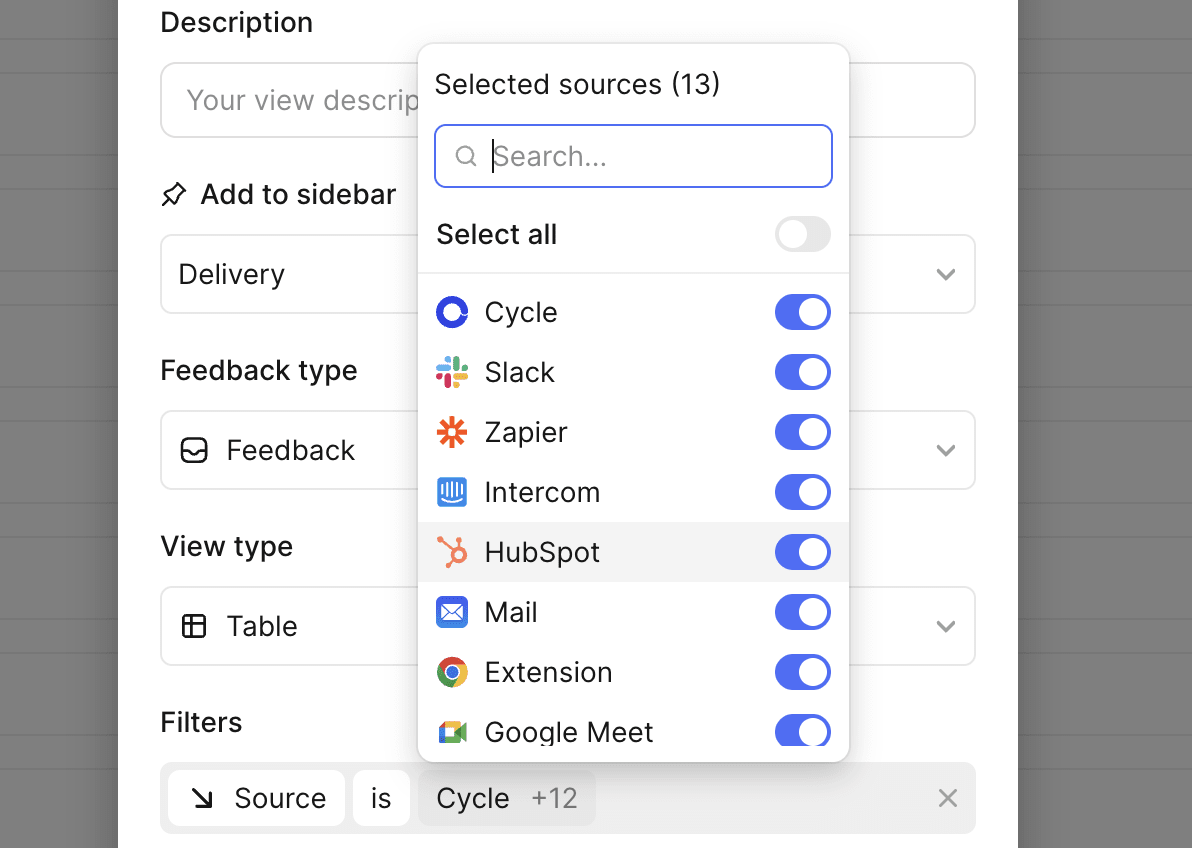This screenshot has height=848, width=1192.
Task: Remove the Source filter with the X
Action: click(x=947, y=798)
